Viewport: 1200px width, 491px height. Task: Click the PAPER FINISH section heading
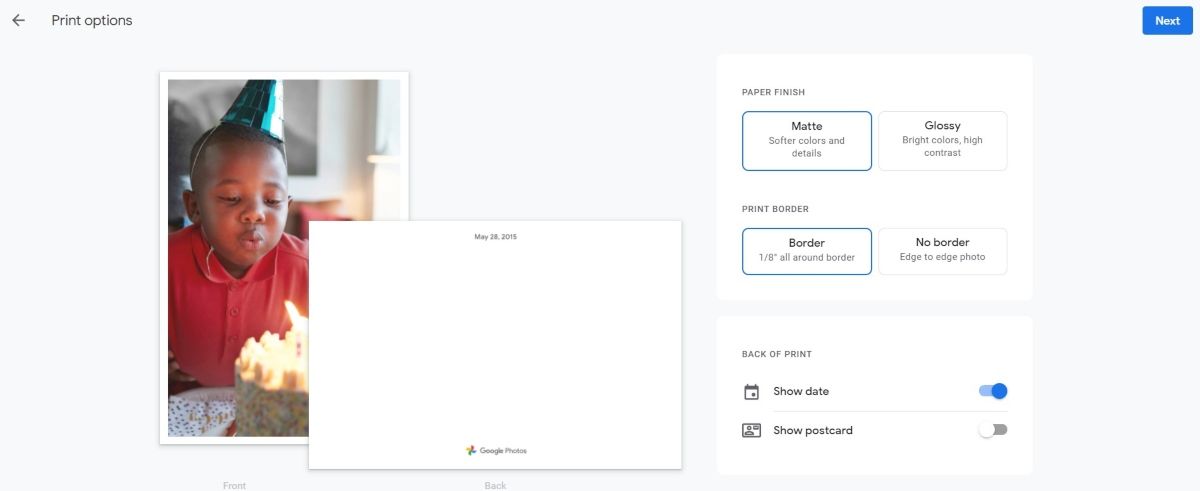pyautogui.click(x=773, y=93)
